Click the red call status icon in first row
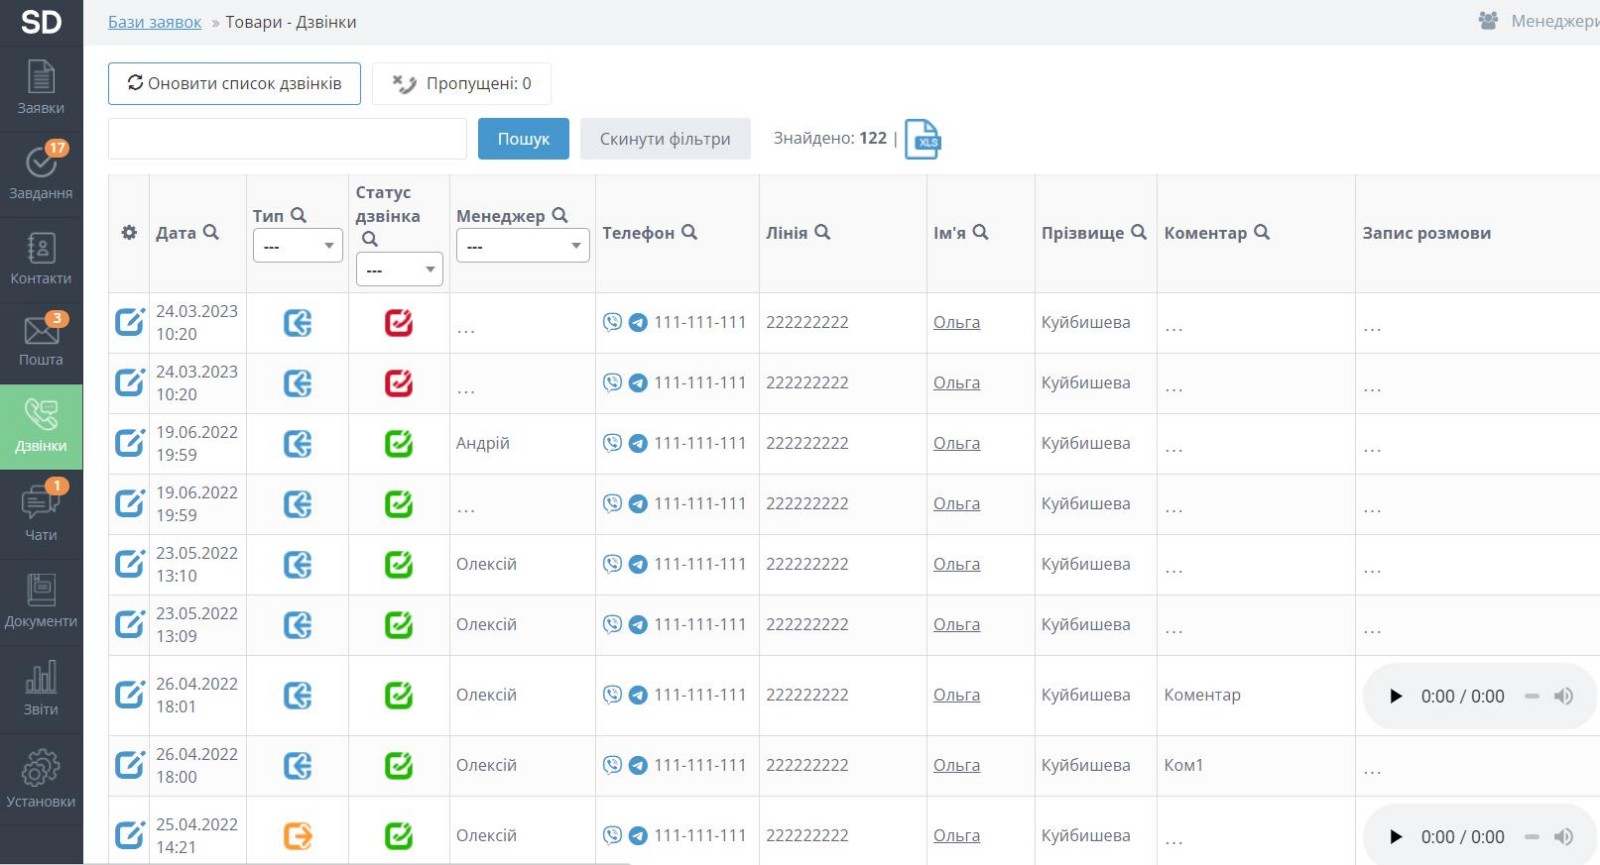 398,322
